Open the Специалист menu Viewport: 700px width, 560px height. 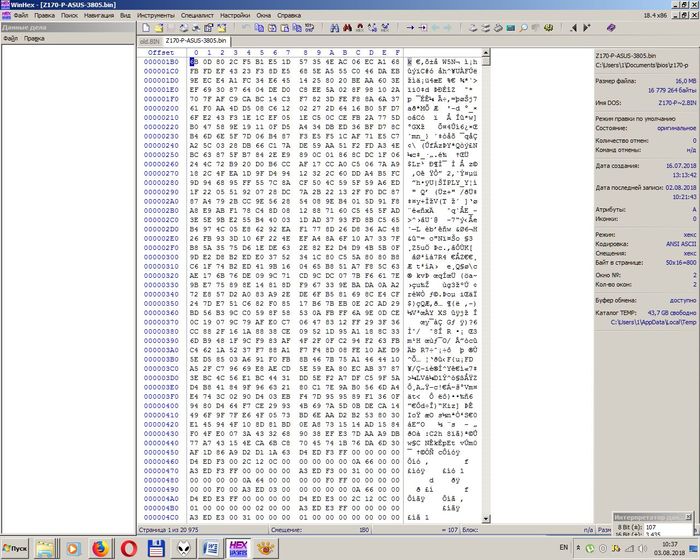point(201,17)
